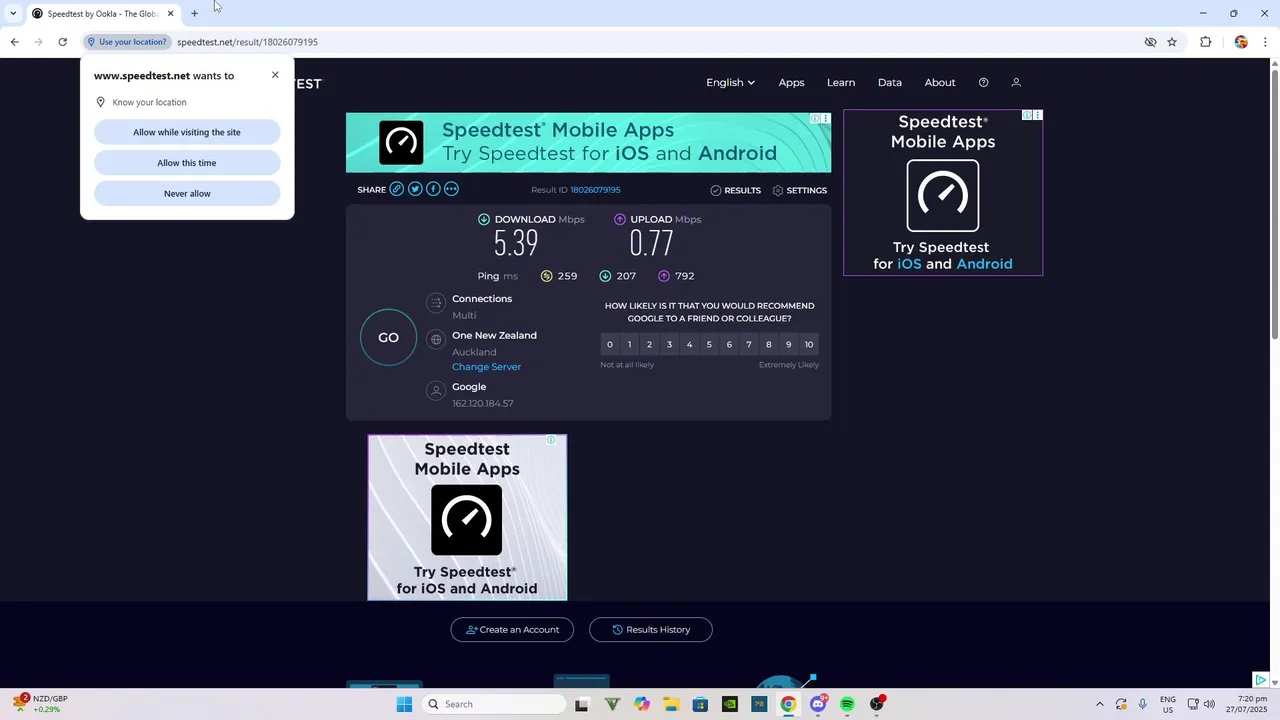Click the upload arrow icon beside UPLOAD
This screenshot has width=1280, height=720.
point(620,219)
